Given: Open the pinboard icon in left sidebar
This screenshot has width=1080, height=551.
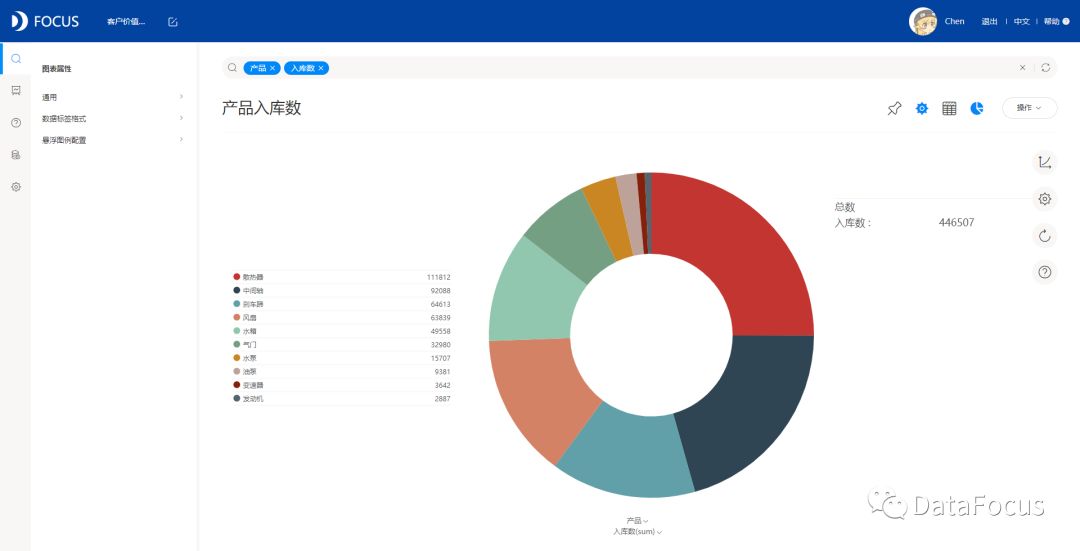Looking at the screenshot, I should click(16, 90).
